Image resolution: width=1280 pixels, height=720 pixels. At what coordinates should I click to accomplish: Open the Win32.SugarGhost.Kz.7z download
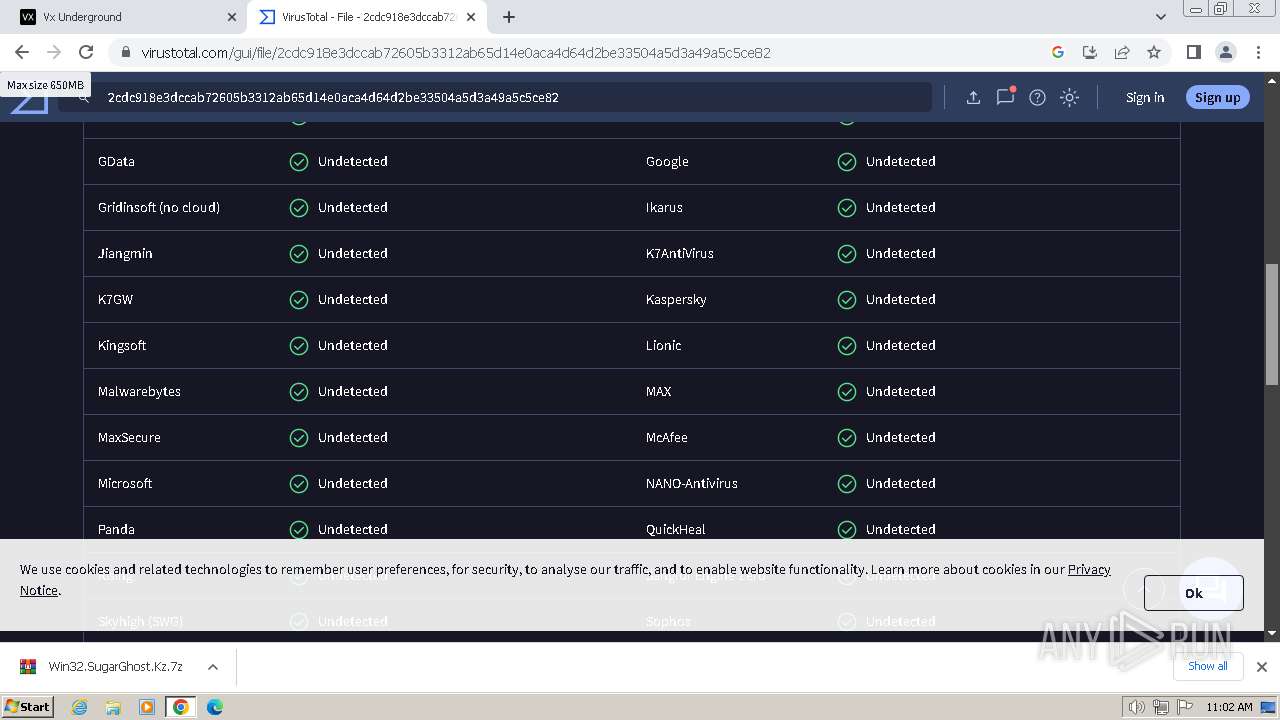[116, 666]
